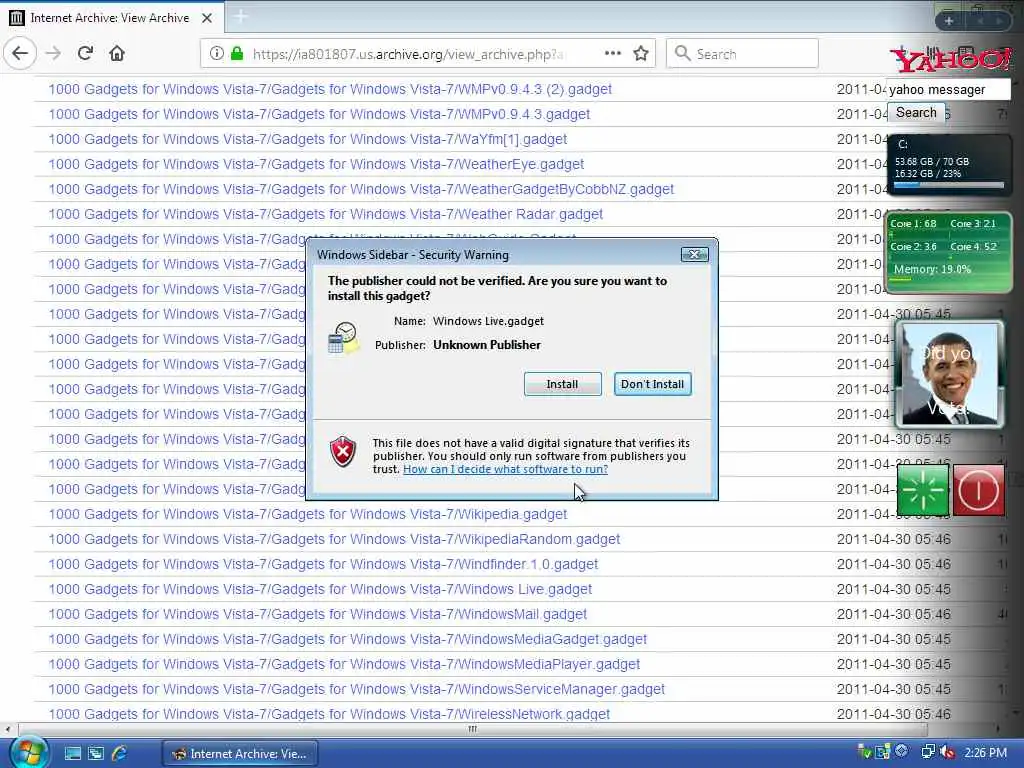The width and height of the screenshot is (1024, 768).
Task: Open the WirelessNetwork.gadget link
Action: 329,714
